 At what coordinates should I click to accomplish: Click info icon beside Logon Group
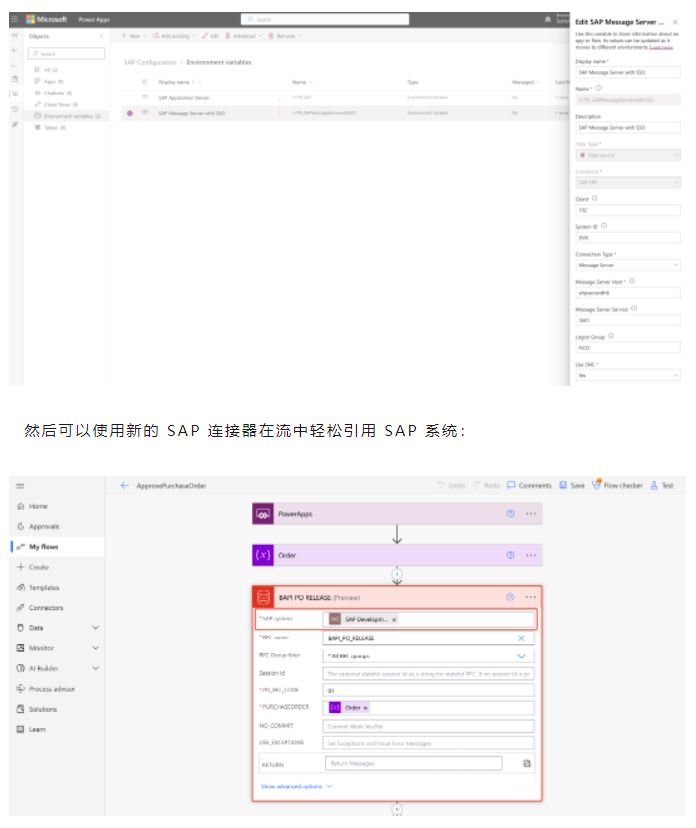pyautogui.click(x=611, y=336)
